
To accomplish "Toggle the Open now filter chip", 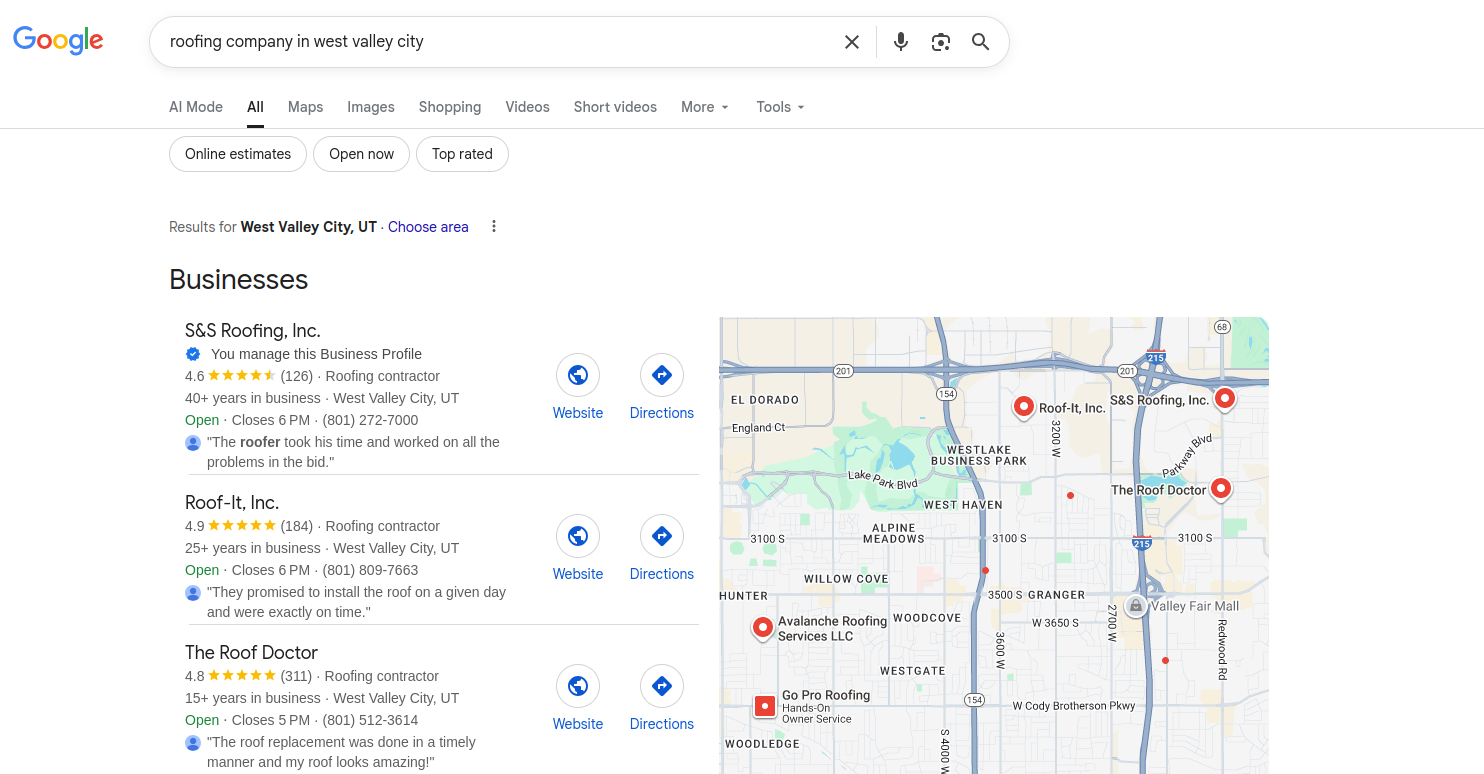I will click(x=361, y=154).
